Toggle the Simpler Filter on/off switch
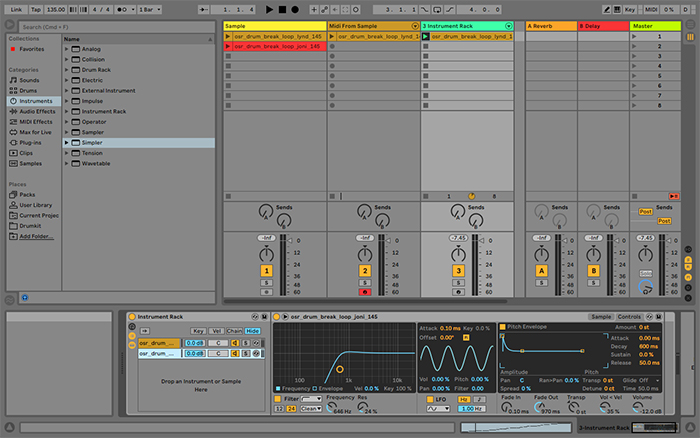 tap(278, 399)
